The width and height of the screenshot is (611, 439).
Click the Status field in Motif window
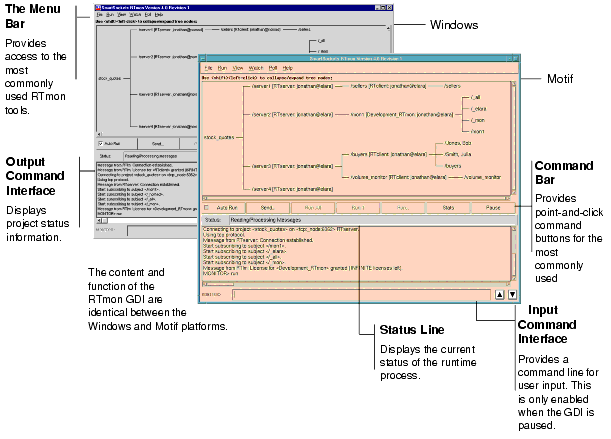coord(372,220)
